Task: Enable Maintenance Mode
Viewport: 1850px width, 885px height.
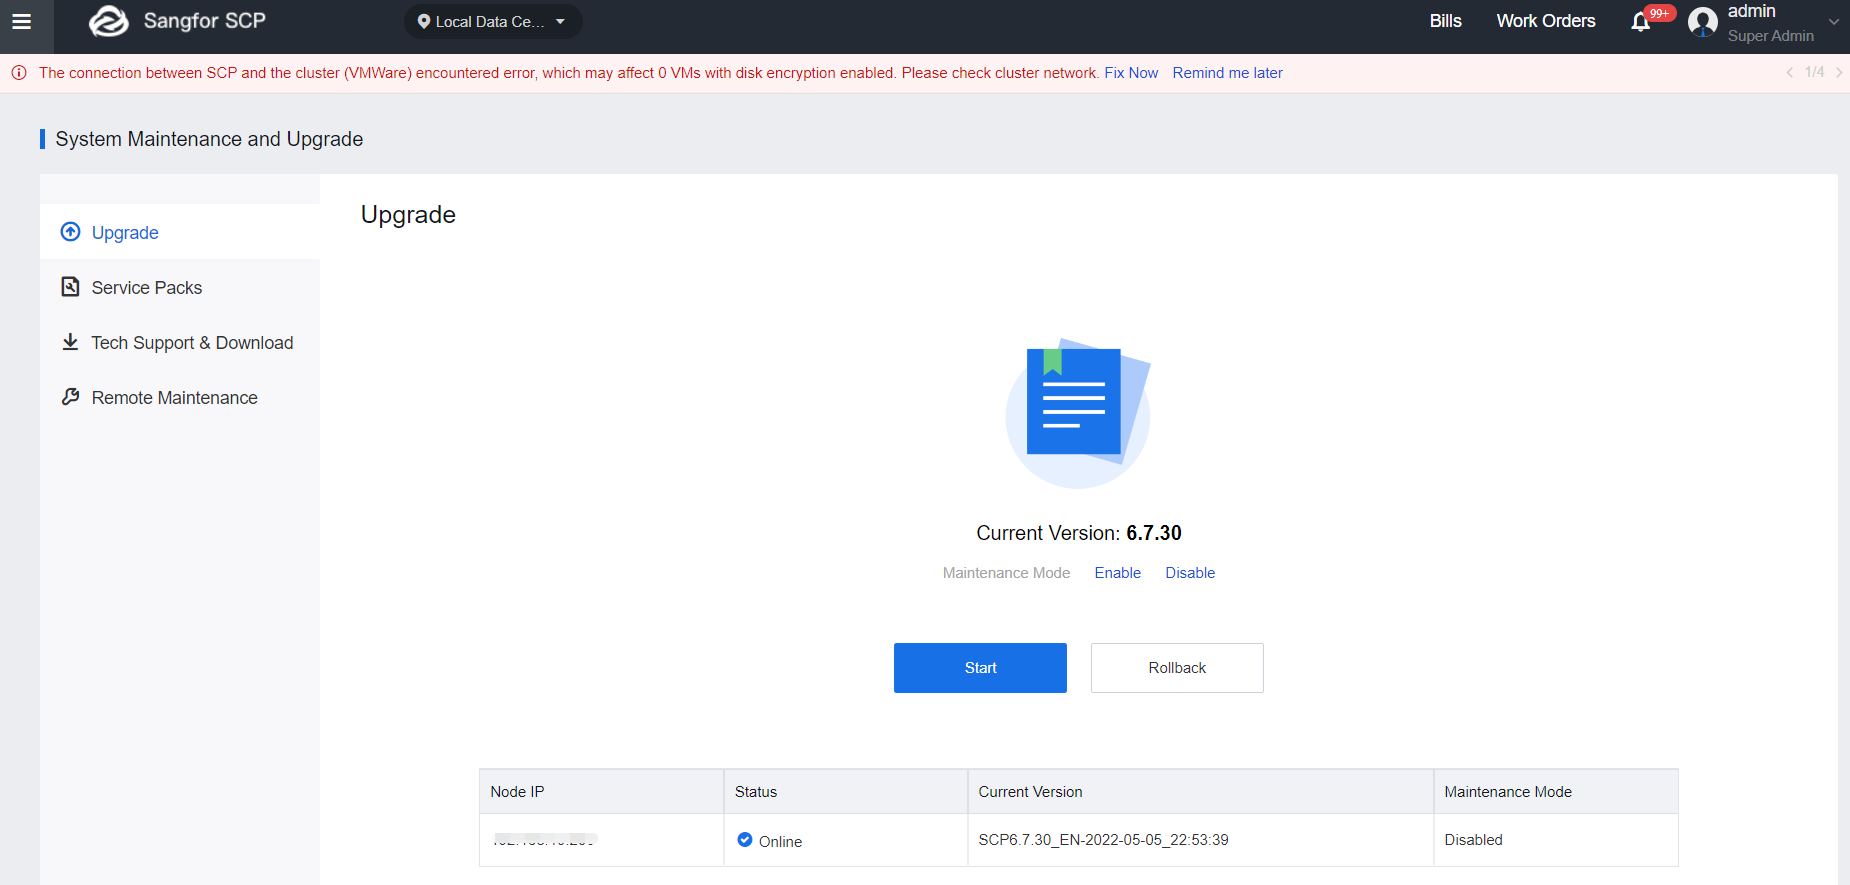Action: [1117, 573]
